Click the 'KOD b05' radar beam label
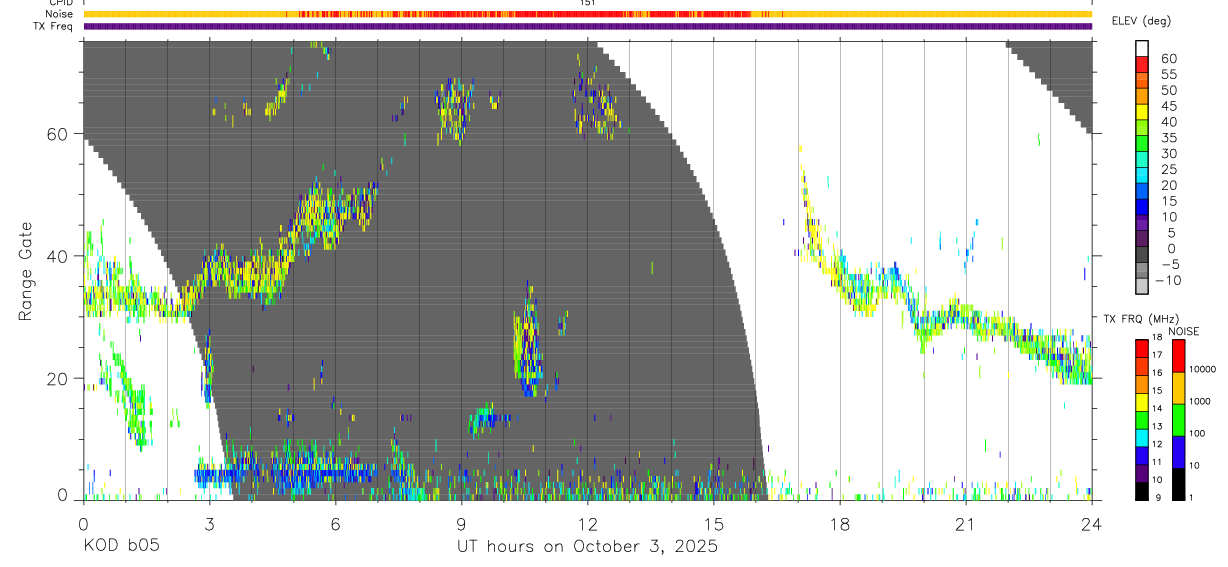 (120, 547)
